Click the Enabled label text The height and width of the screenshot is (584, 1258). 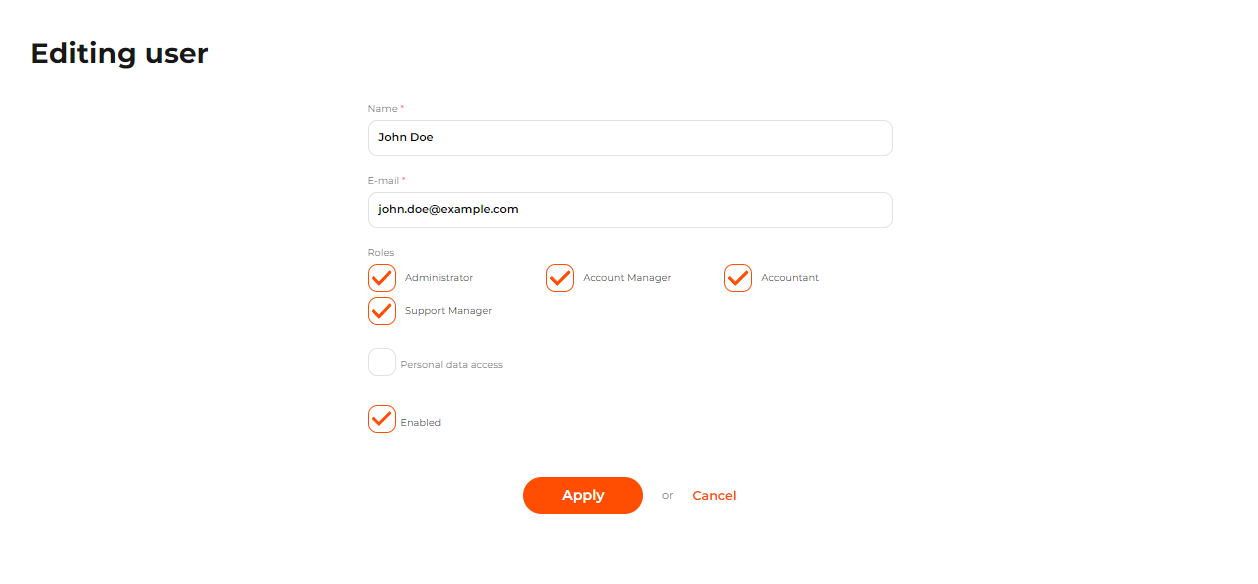(x=420, y=423)
